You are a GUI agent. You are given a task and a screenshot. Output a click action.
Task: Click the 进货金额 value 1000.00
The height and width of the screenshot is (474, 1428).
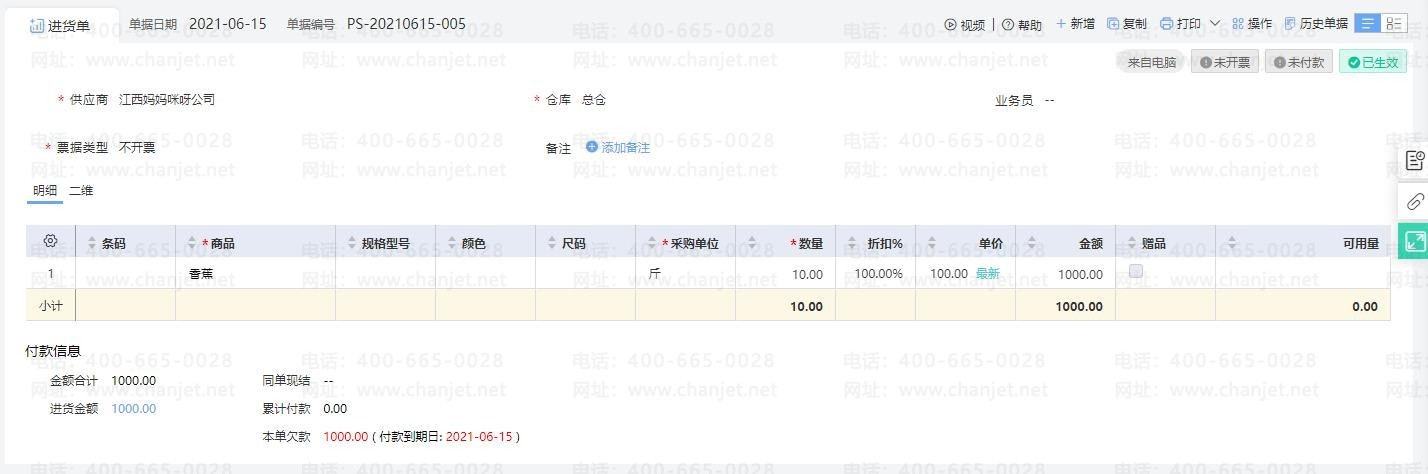pos(133,408)
